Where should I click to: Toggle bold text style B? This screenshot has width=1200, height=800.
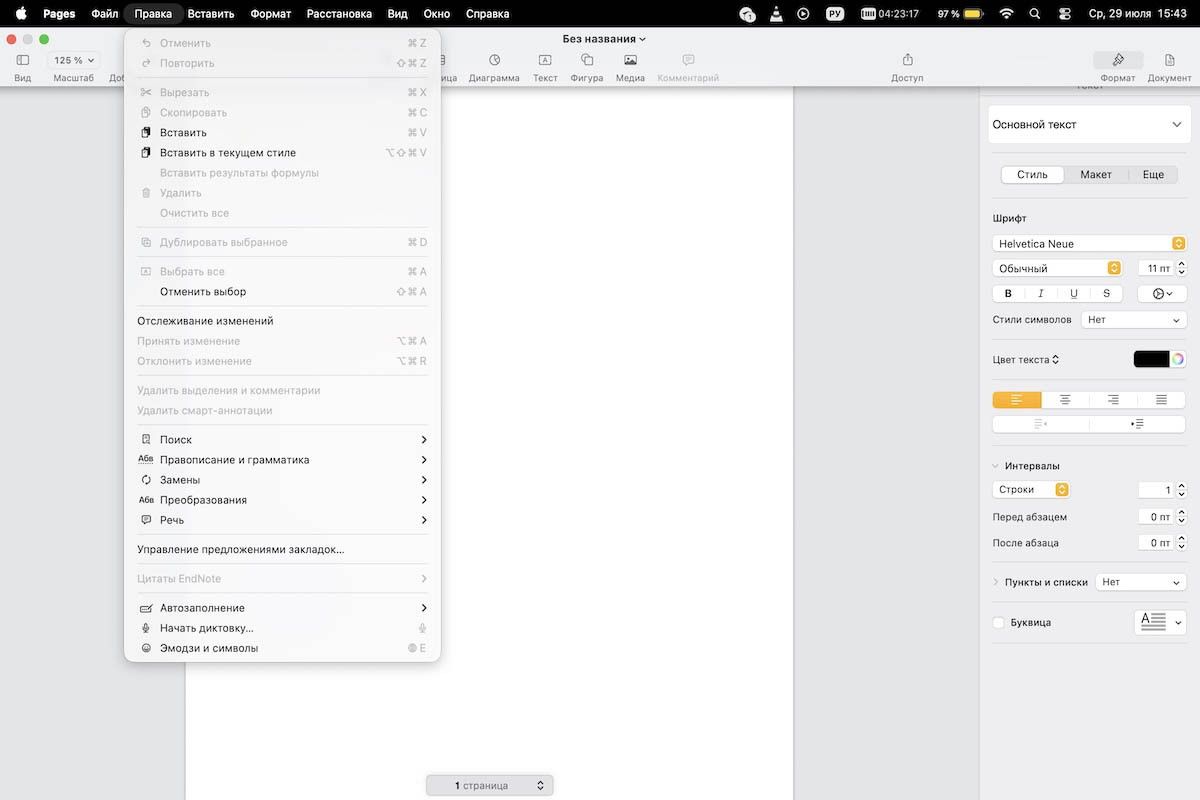coord(1008,294)
